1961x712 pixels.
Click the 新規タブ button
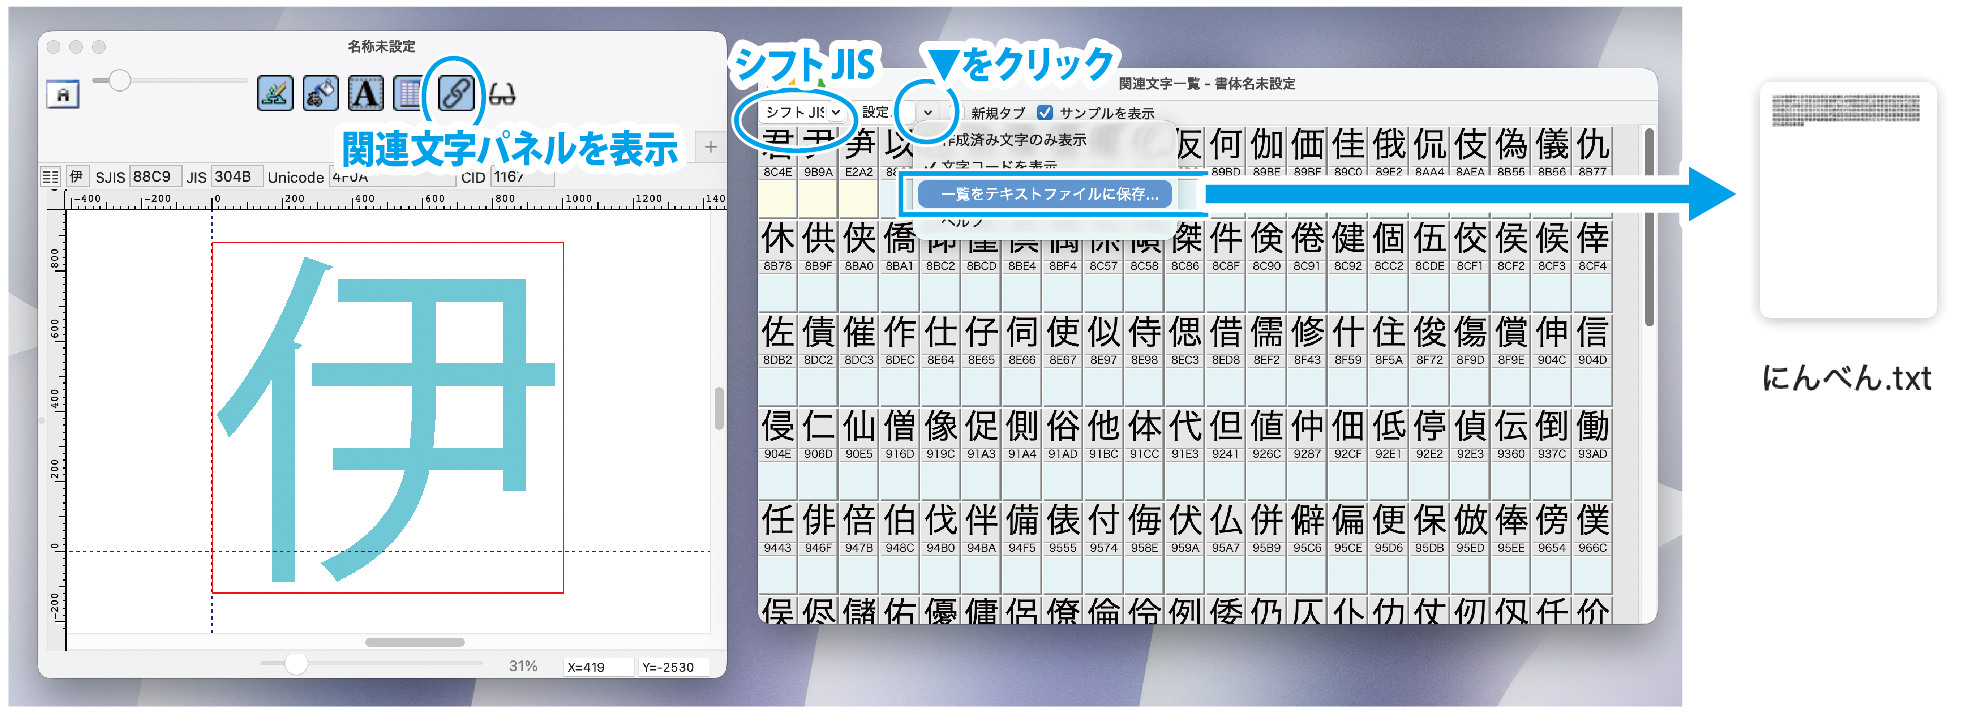point(998,113)
